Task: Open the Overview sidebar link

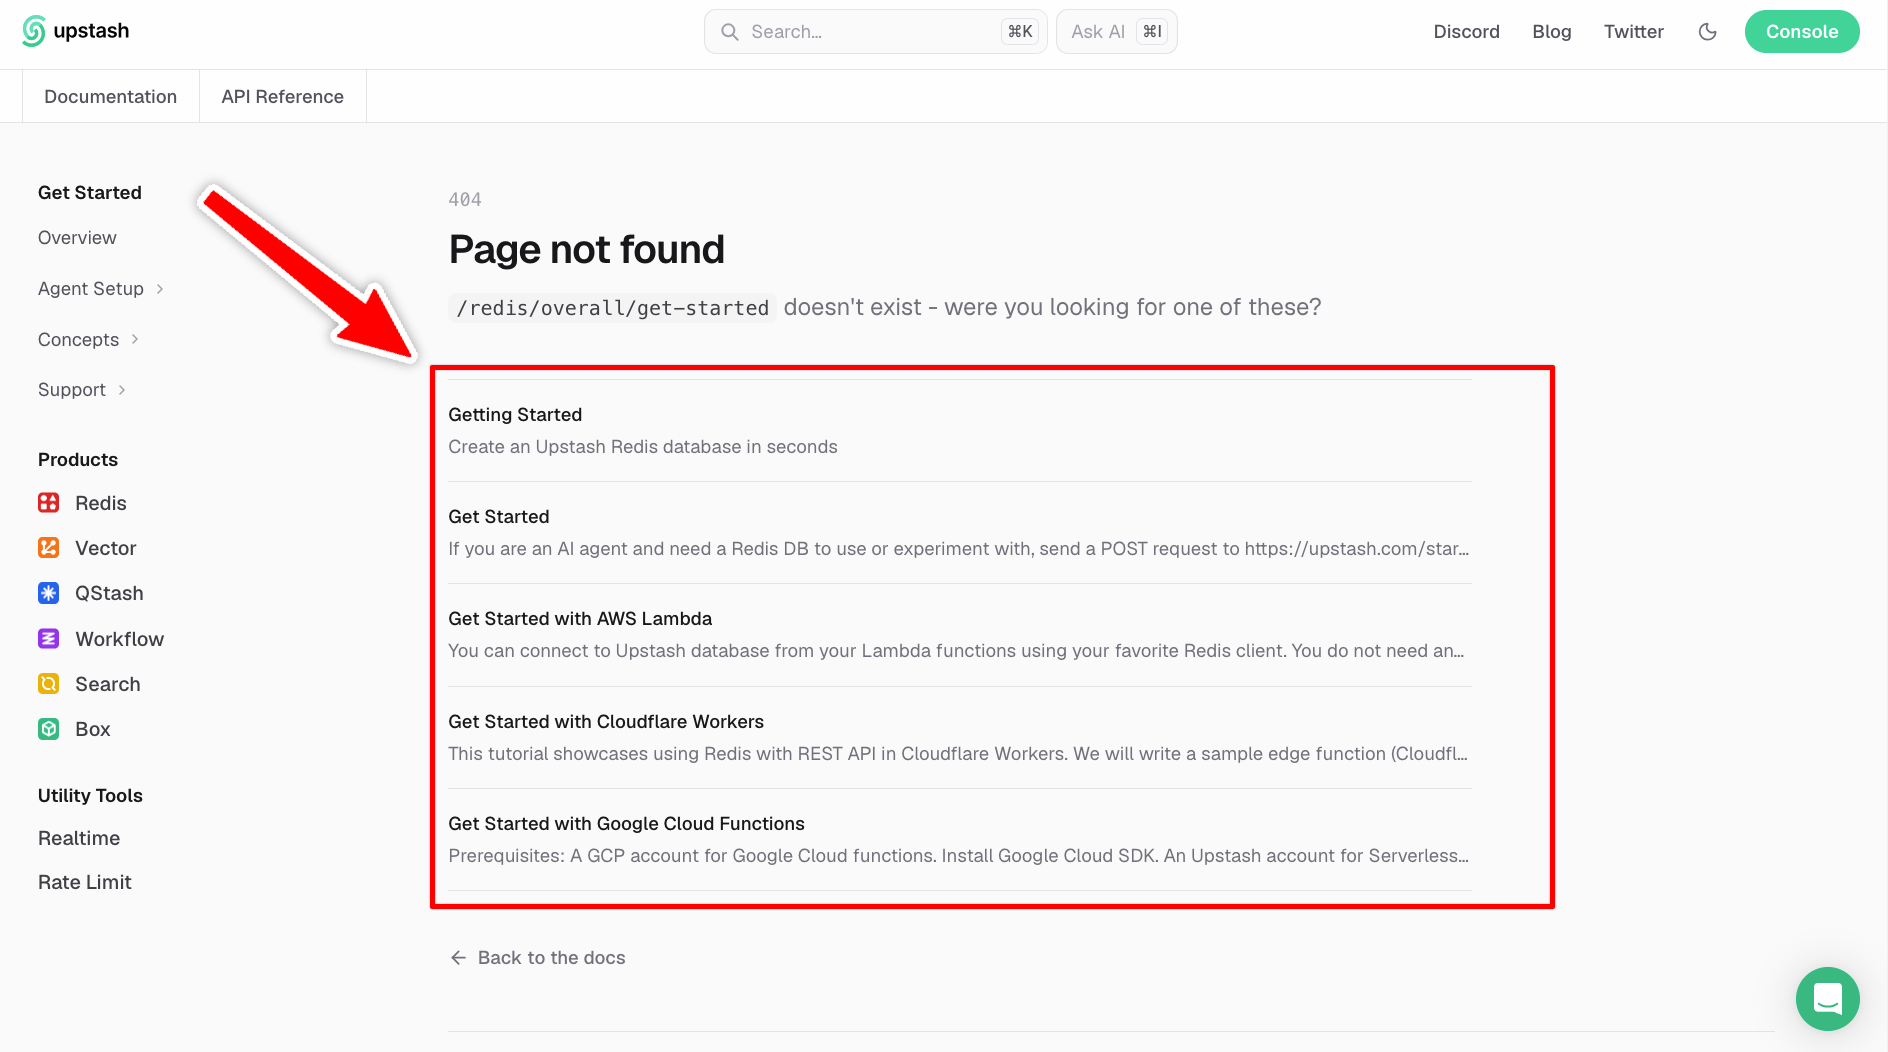Action: point(77,238)
